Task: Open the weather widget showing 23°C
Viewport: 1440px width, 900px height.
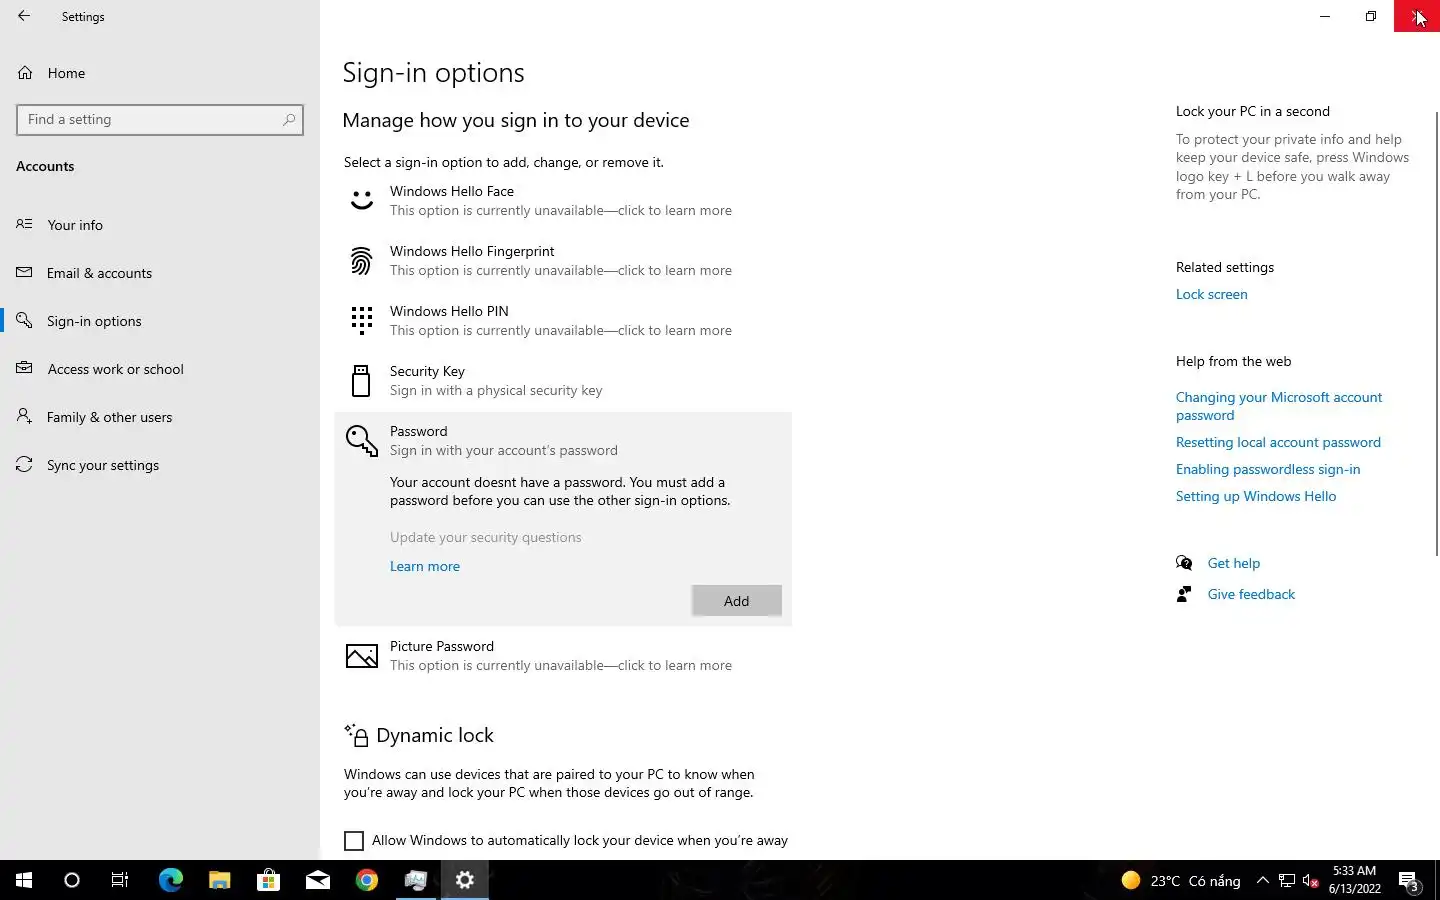Action: [1180, 881]
